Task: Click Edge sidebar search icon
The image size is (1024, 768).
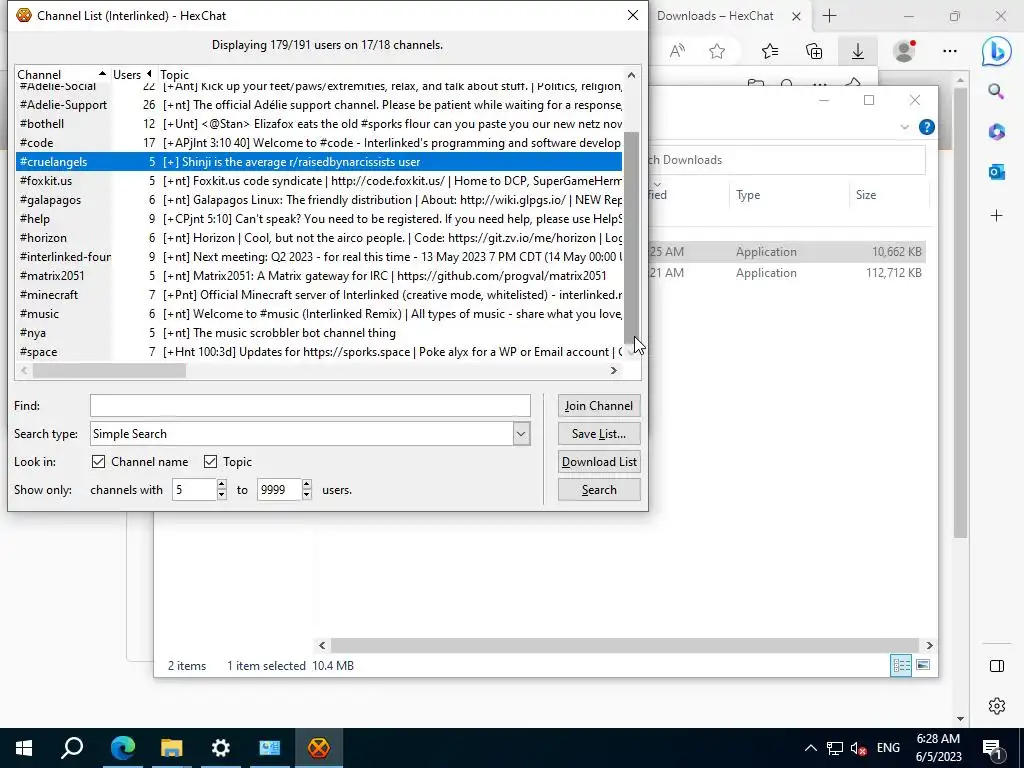Action: [x=996, y=91]
